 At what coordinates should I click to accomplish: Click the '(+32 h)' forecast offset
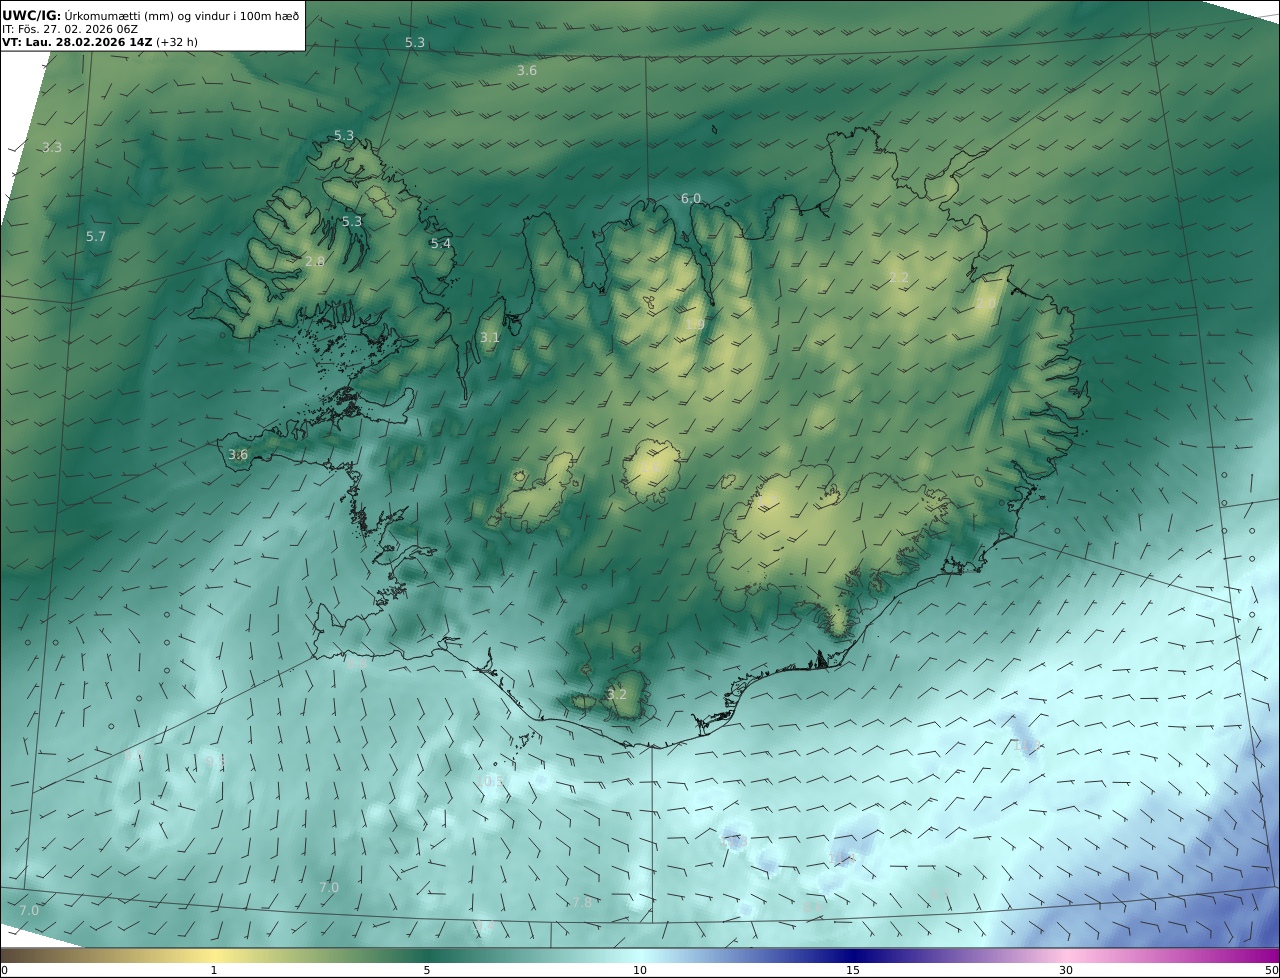tap(177, 42)
